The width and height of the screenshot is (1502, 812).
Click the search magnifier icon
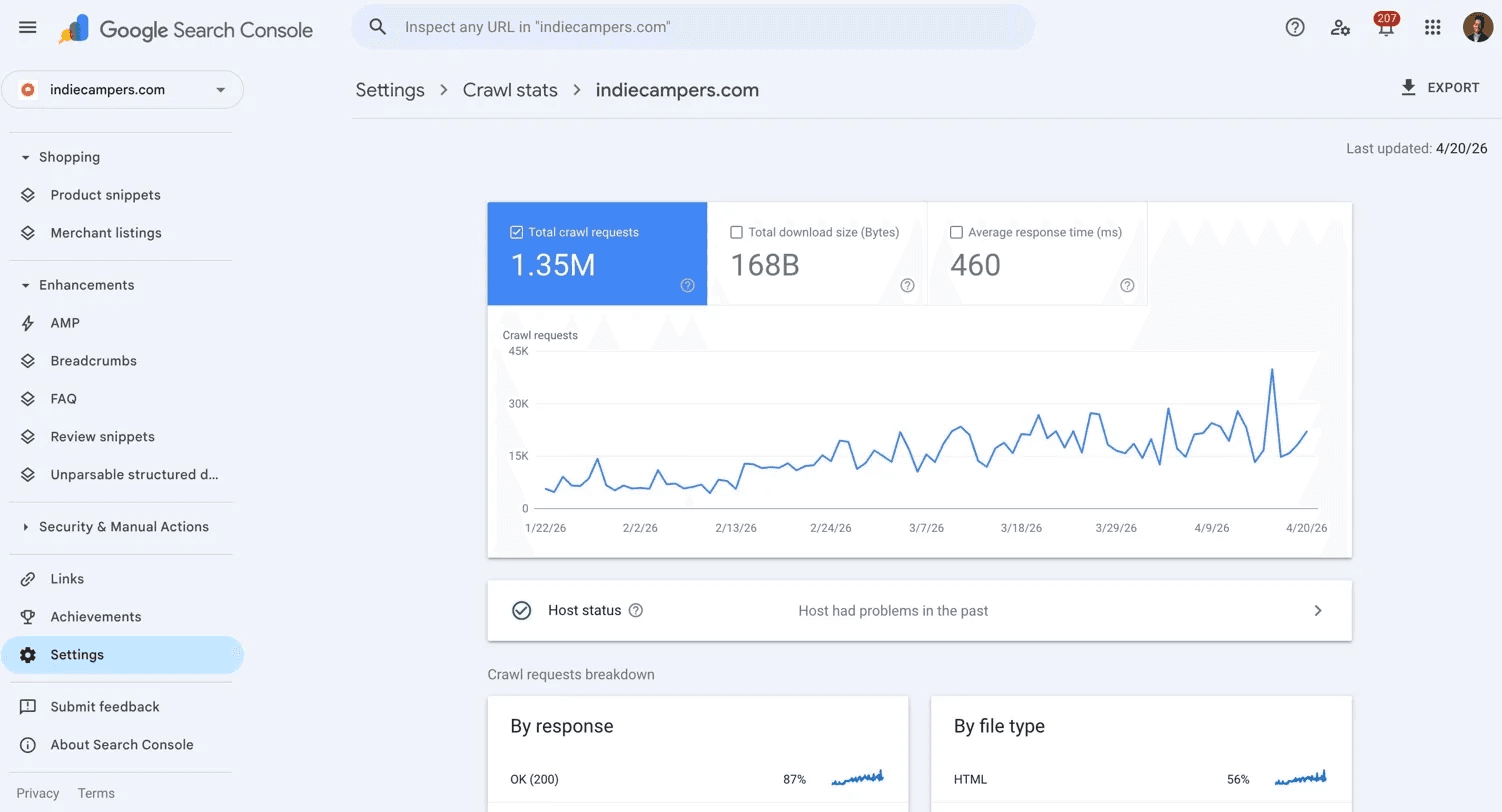pos(377,27)
